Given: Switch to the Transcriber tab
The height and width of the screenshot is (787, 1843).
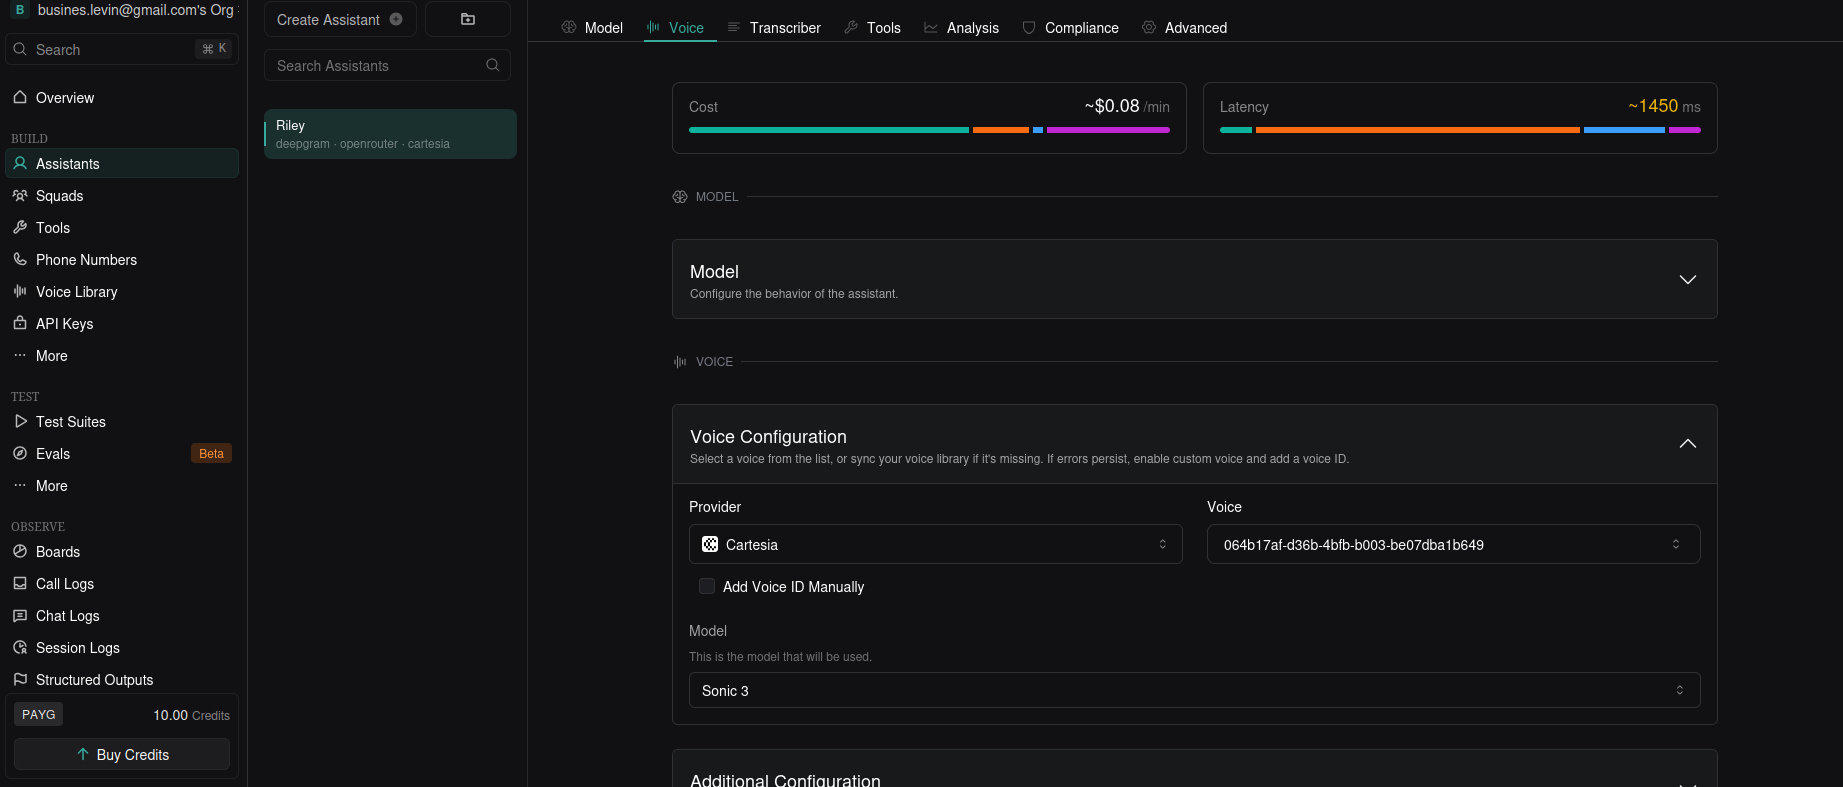Looking at the screenshot, I should (x=774, y=27).
